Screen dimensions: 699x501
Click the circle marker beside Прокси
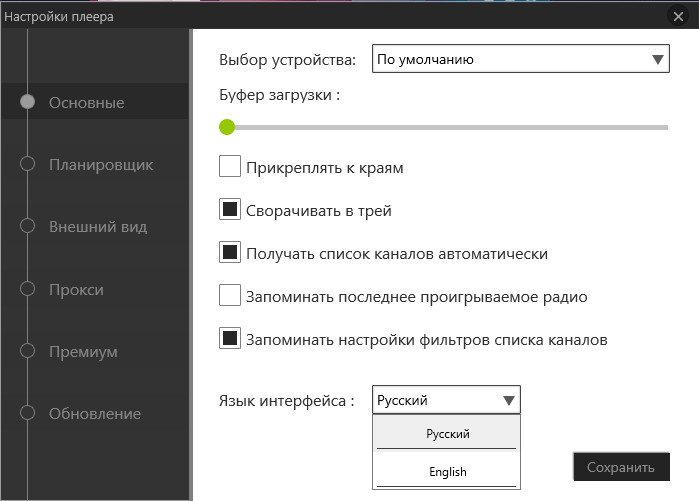point(27,288)
